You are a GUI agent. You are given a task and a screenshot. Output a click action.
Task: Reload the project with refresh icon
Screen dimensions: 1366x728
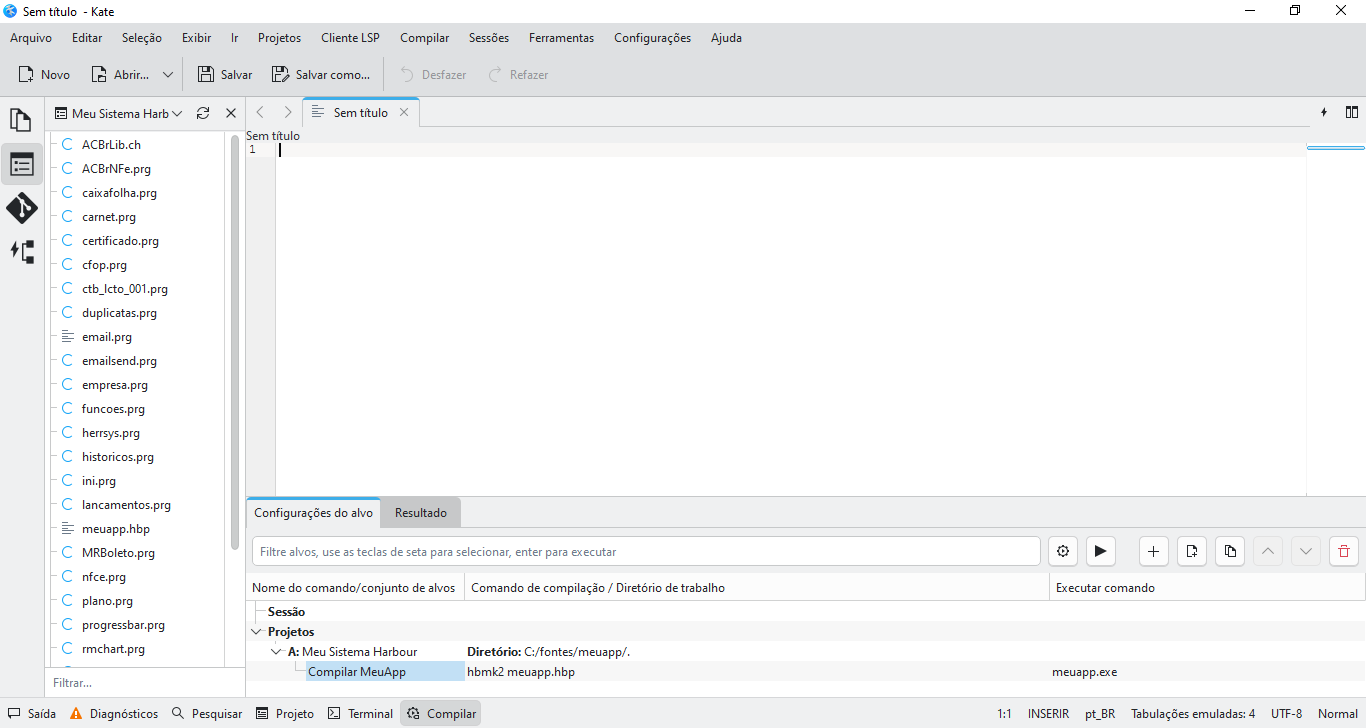(203, 114)
